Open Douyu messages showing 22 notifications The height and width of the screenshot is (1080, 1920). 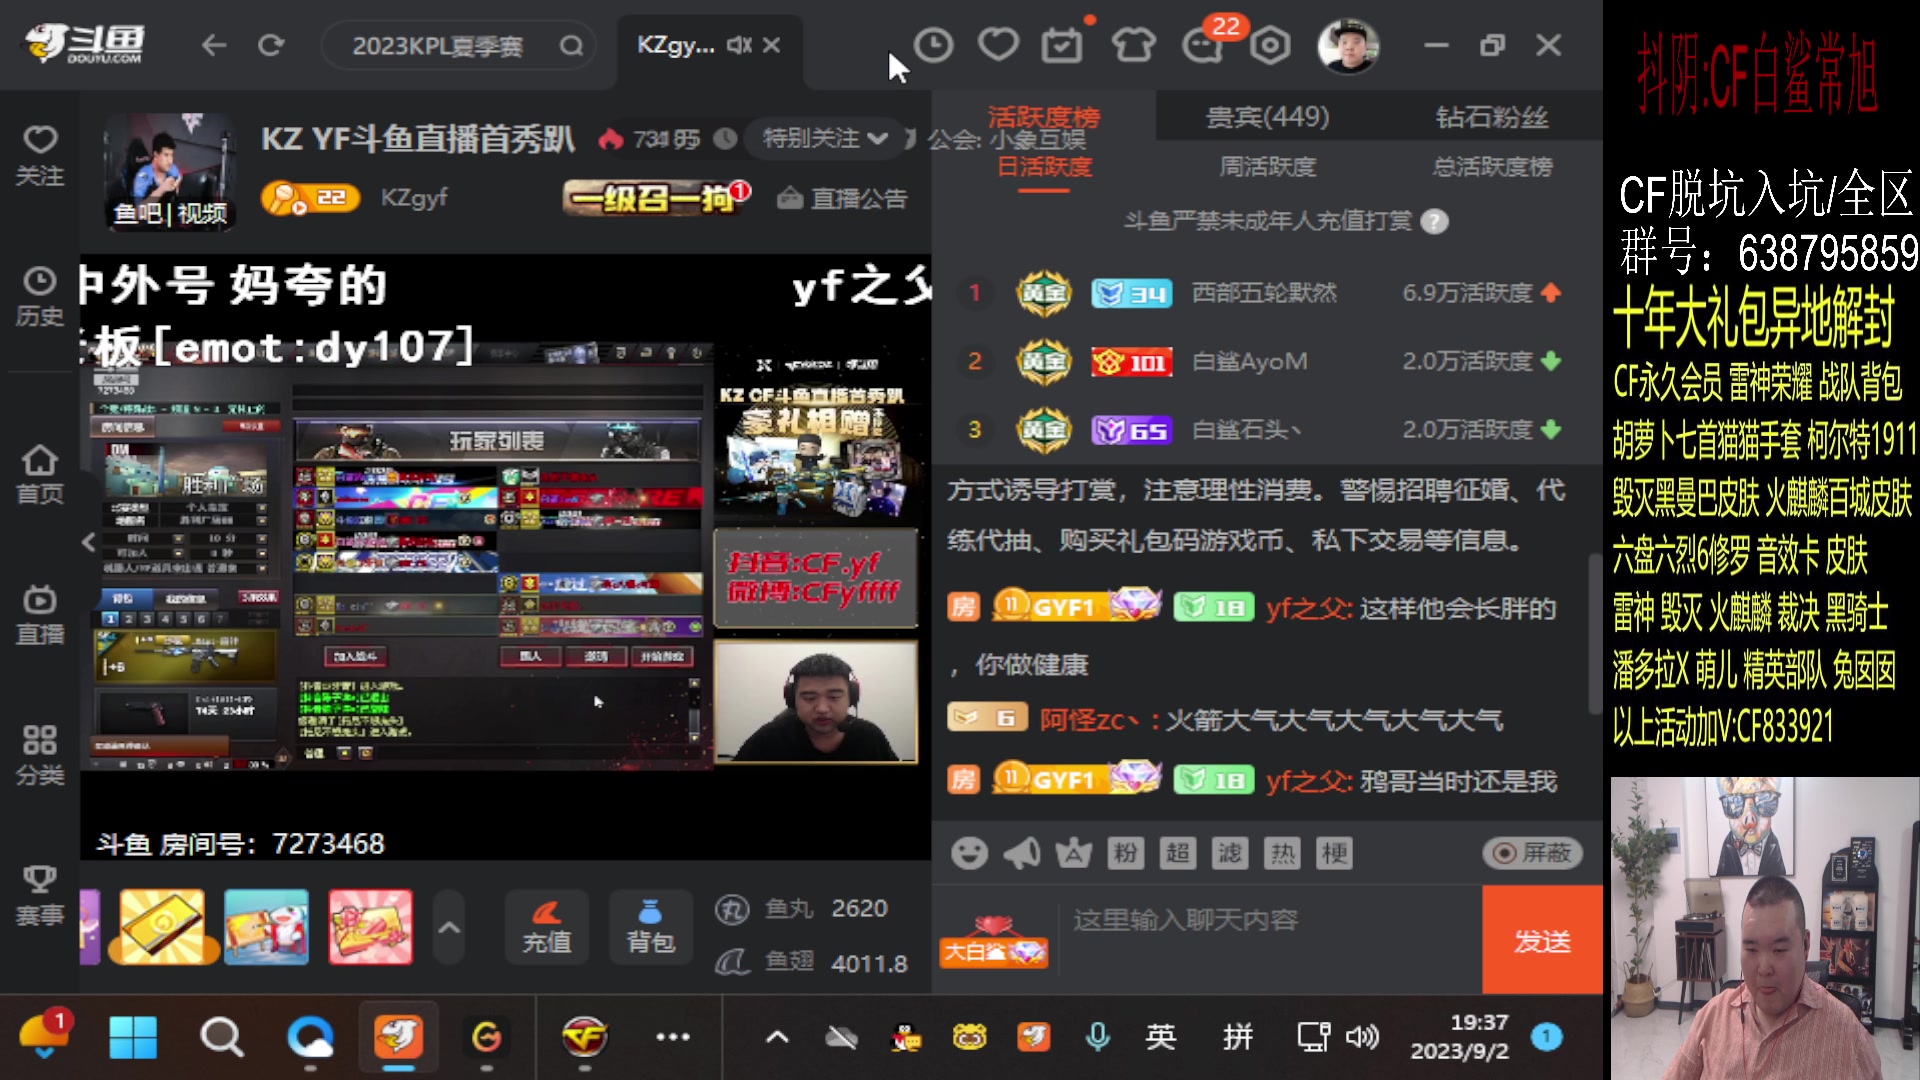click(1202, 44)
